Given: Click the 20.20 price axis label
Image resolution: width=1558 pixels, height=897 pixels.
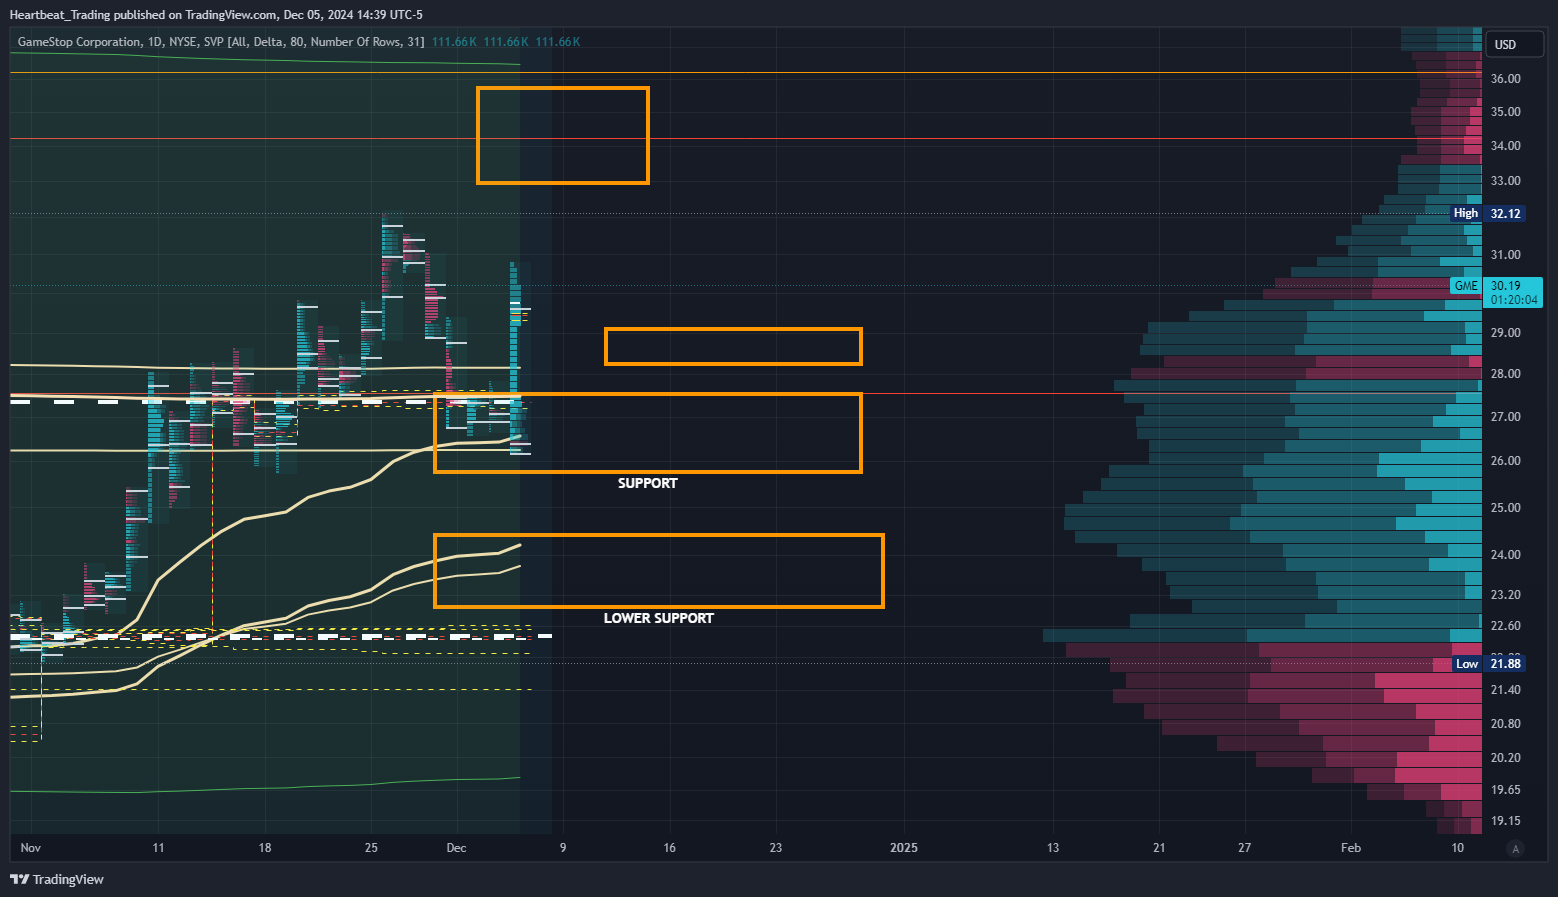Looking at the screenshot, I should tap(1505, 758).
